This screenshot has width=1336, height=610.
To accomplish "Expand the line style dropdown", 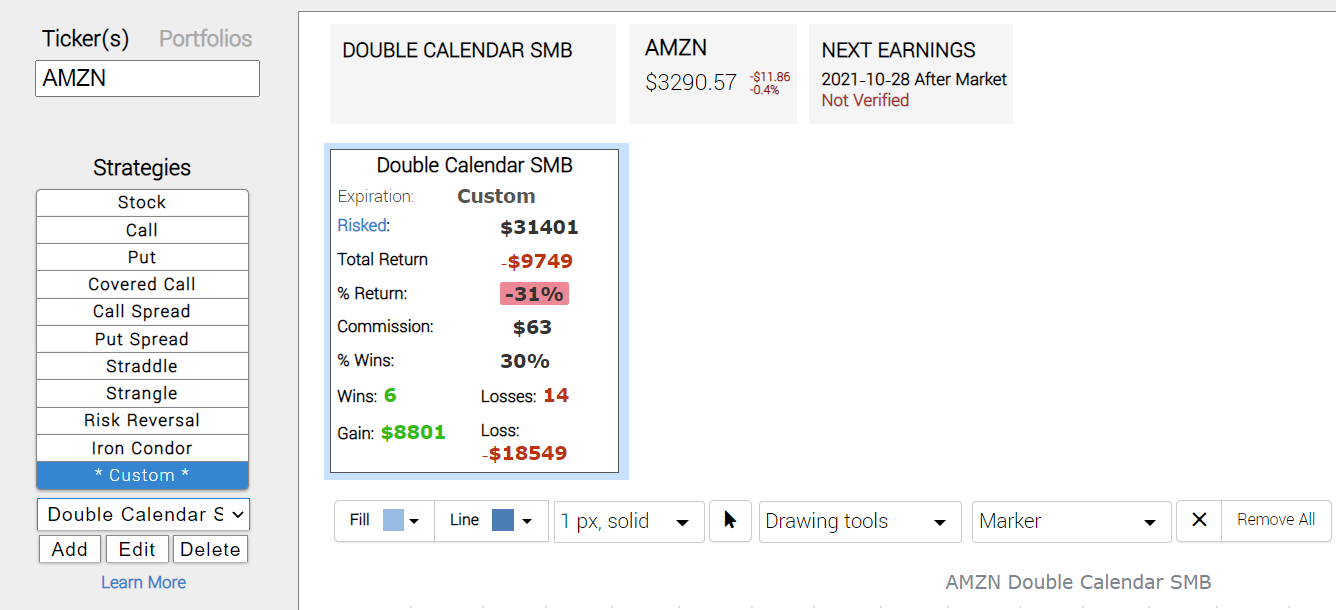I will tap(628, 521).
